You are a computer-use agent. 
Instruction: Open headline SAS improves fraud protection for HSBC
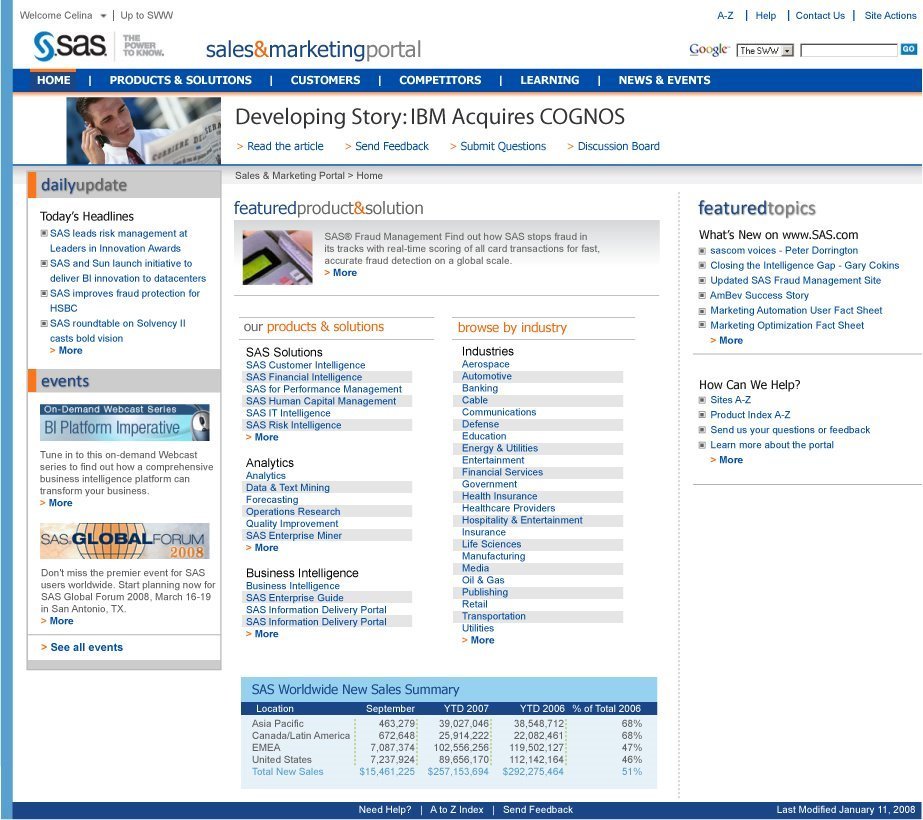tap(125, 300)
